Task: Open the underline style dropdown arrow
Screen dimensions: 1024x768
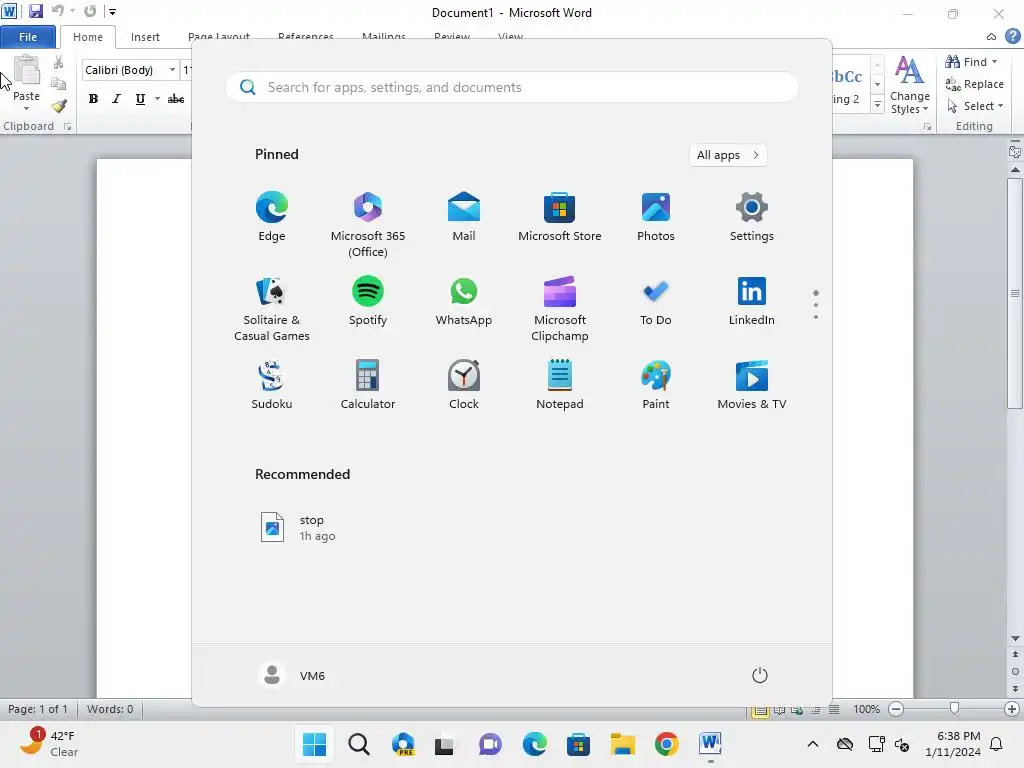Action: point(157,99)
